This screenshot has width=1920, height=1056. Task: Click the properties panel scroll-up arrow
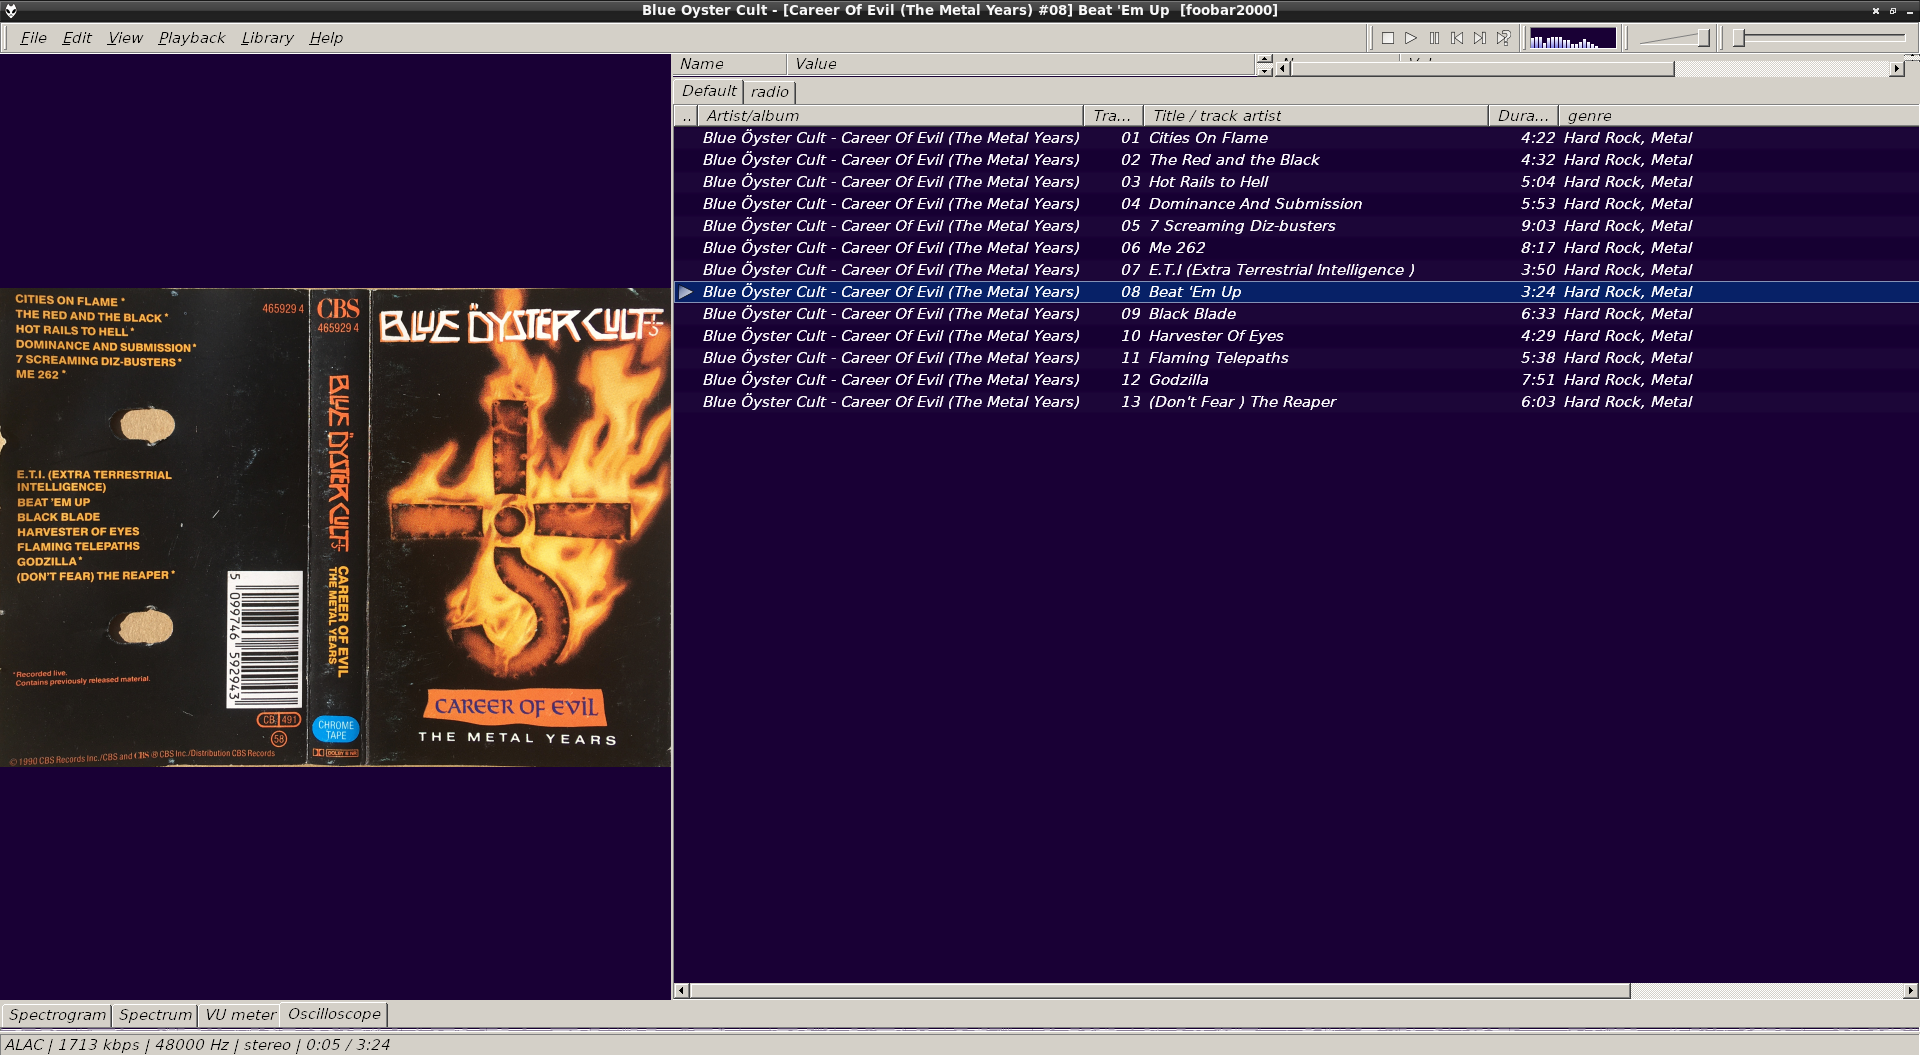point(1265,59)
